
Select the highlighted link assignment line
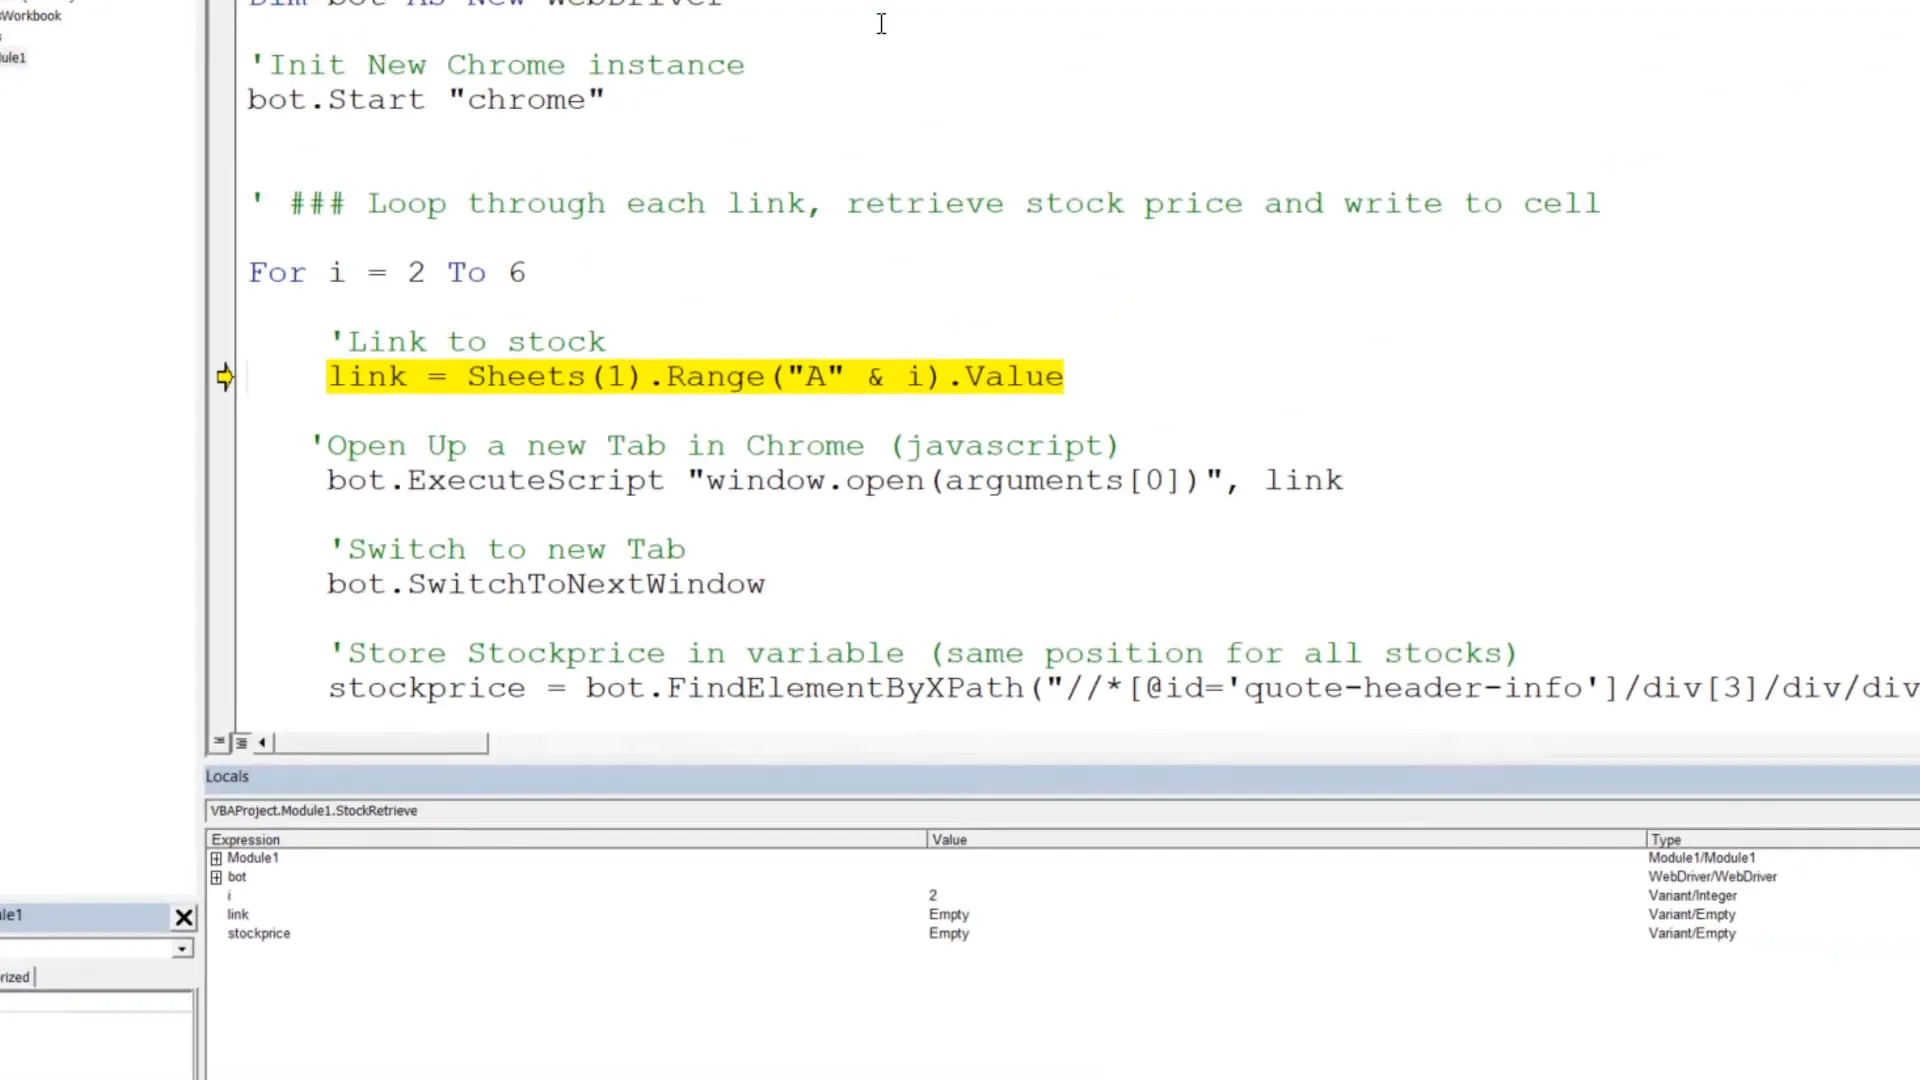[695, 376]
